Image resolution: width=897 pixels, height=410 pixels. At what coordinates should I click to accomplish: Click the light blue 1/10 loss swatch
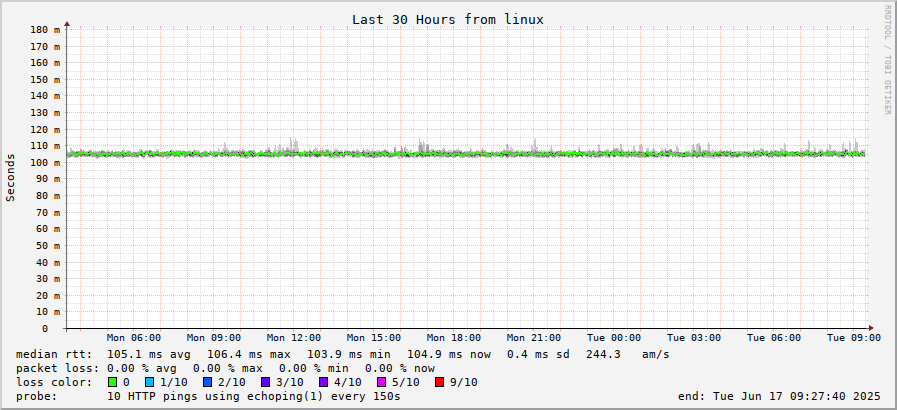pos(149,382)
